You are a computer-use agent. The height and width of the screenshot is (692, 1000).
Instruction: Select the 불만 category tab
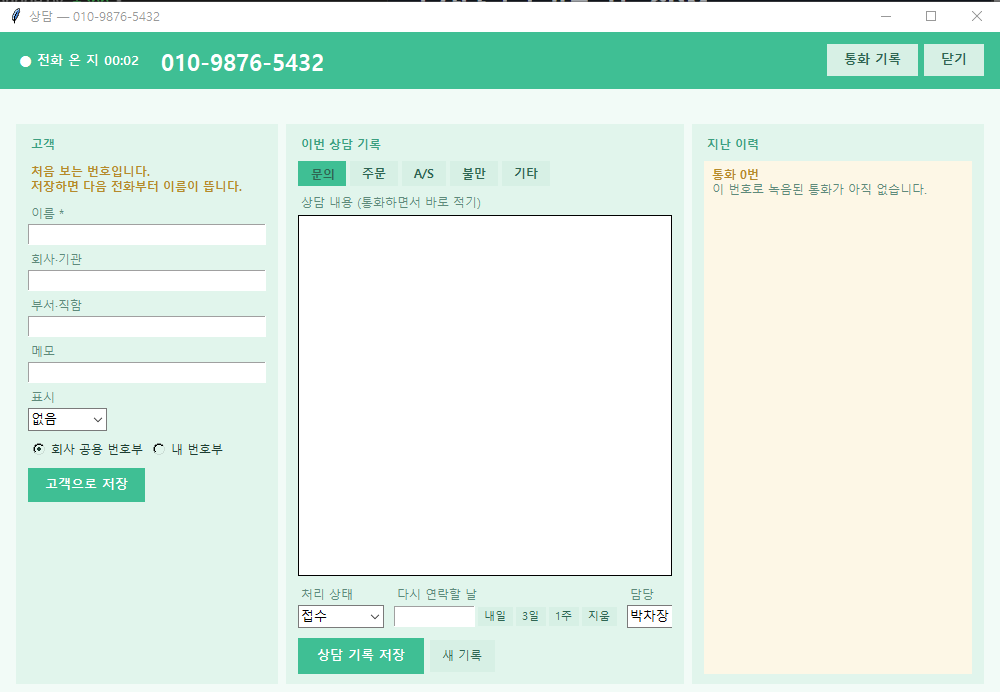click(474, 173)
